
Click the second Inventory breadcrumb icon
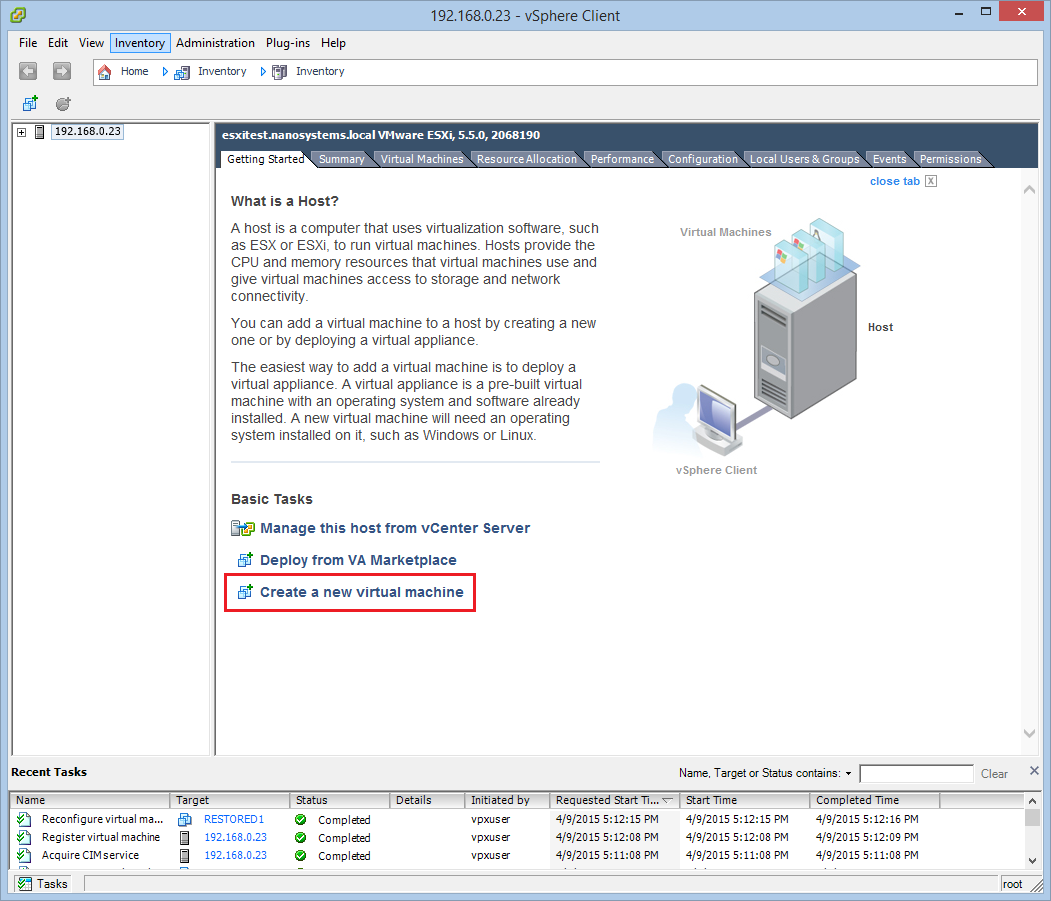point(280,72)
